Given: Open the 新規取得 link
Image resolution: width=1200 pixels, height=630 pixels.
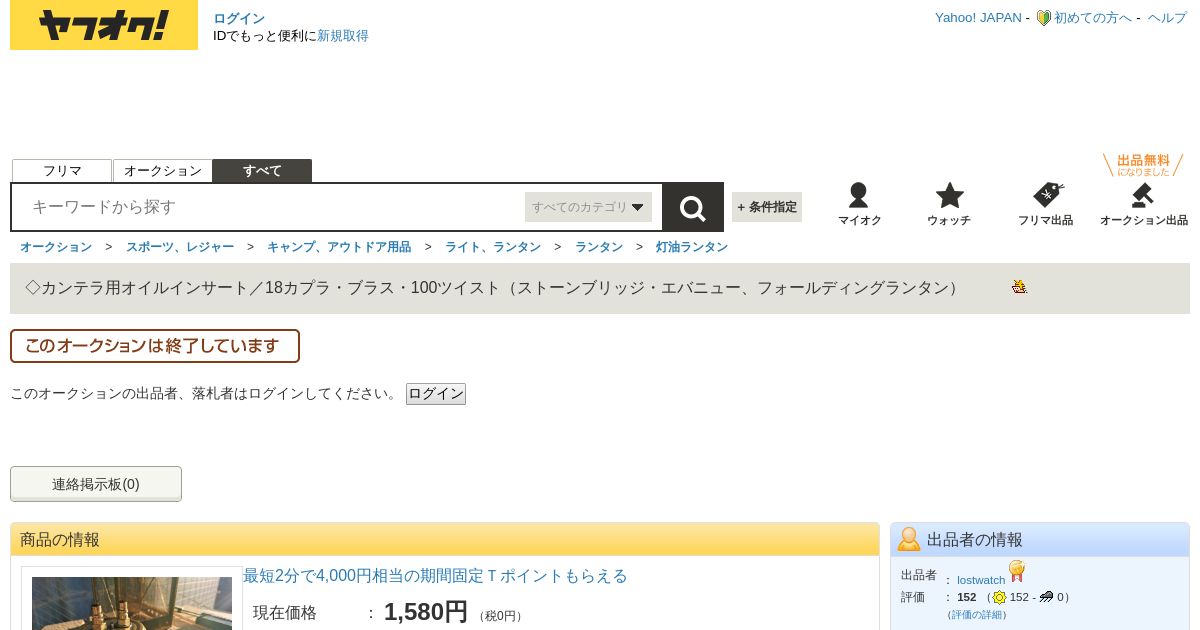Looking at the screenshot, I should [x=343, y=36].
